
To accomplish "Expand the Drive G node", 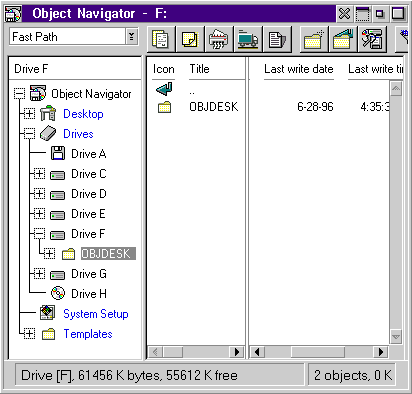I will coord(39,273).
